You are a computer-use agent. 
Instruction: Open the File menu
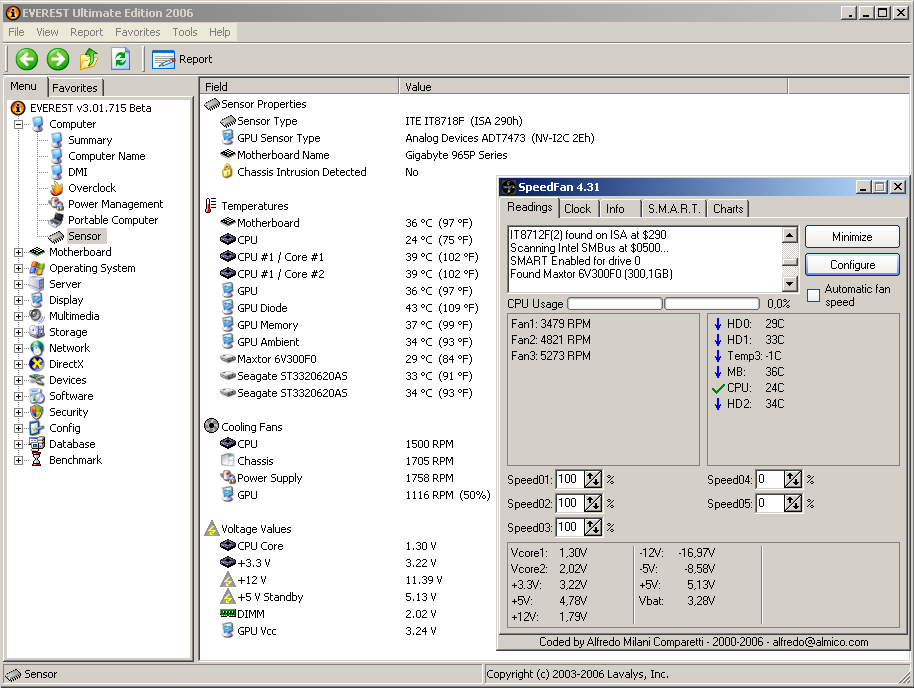pyautogui.click(x=16, y=32)
